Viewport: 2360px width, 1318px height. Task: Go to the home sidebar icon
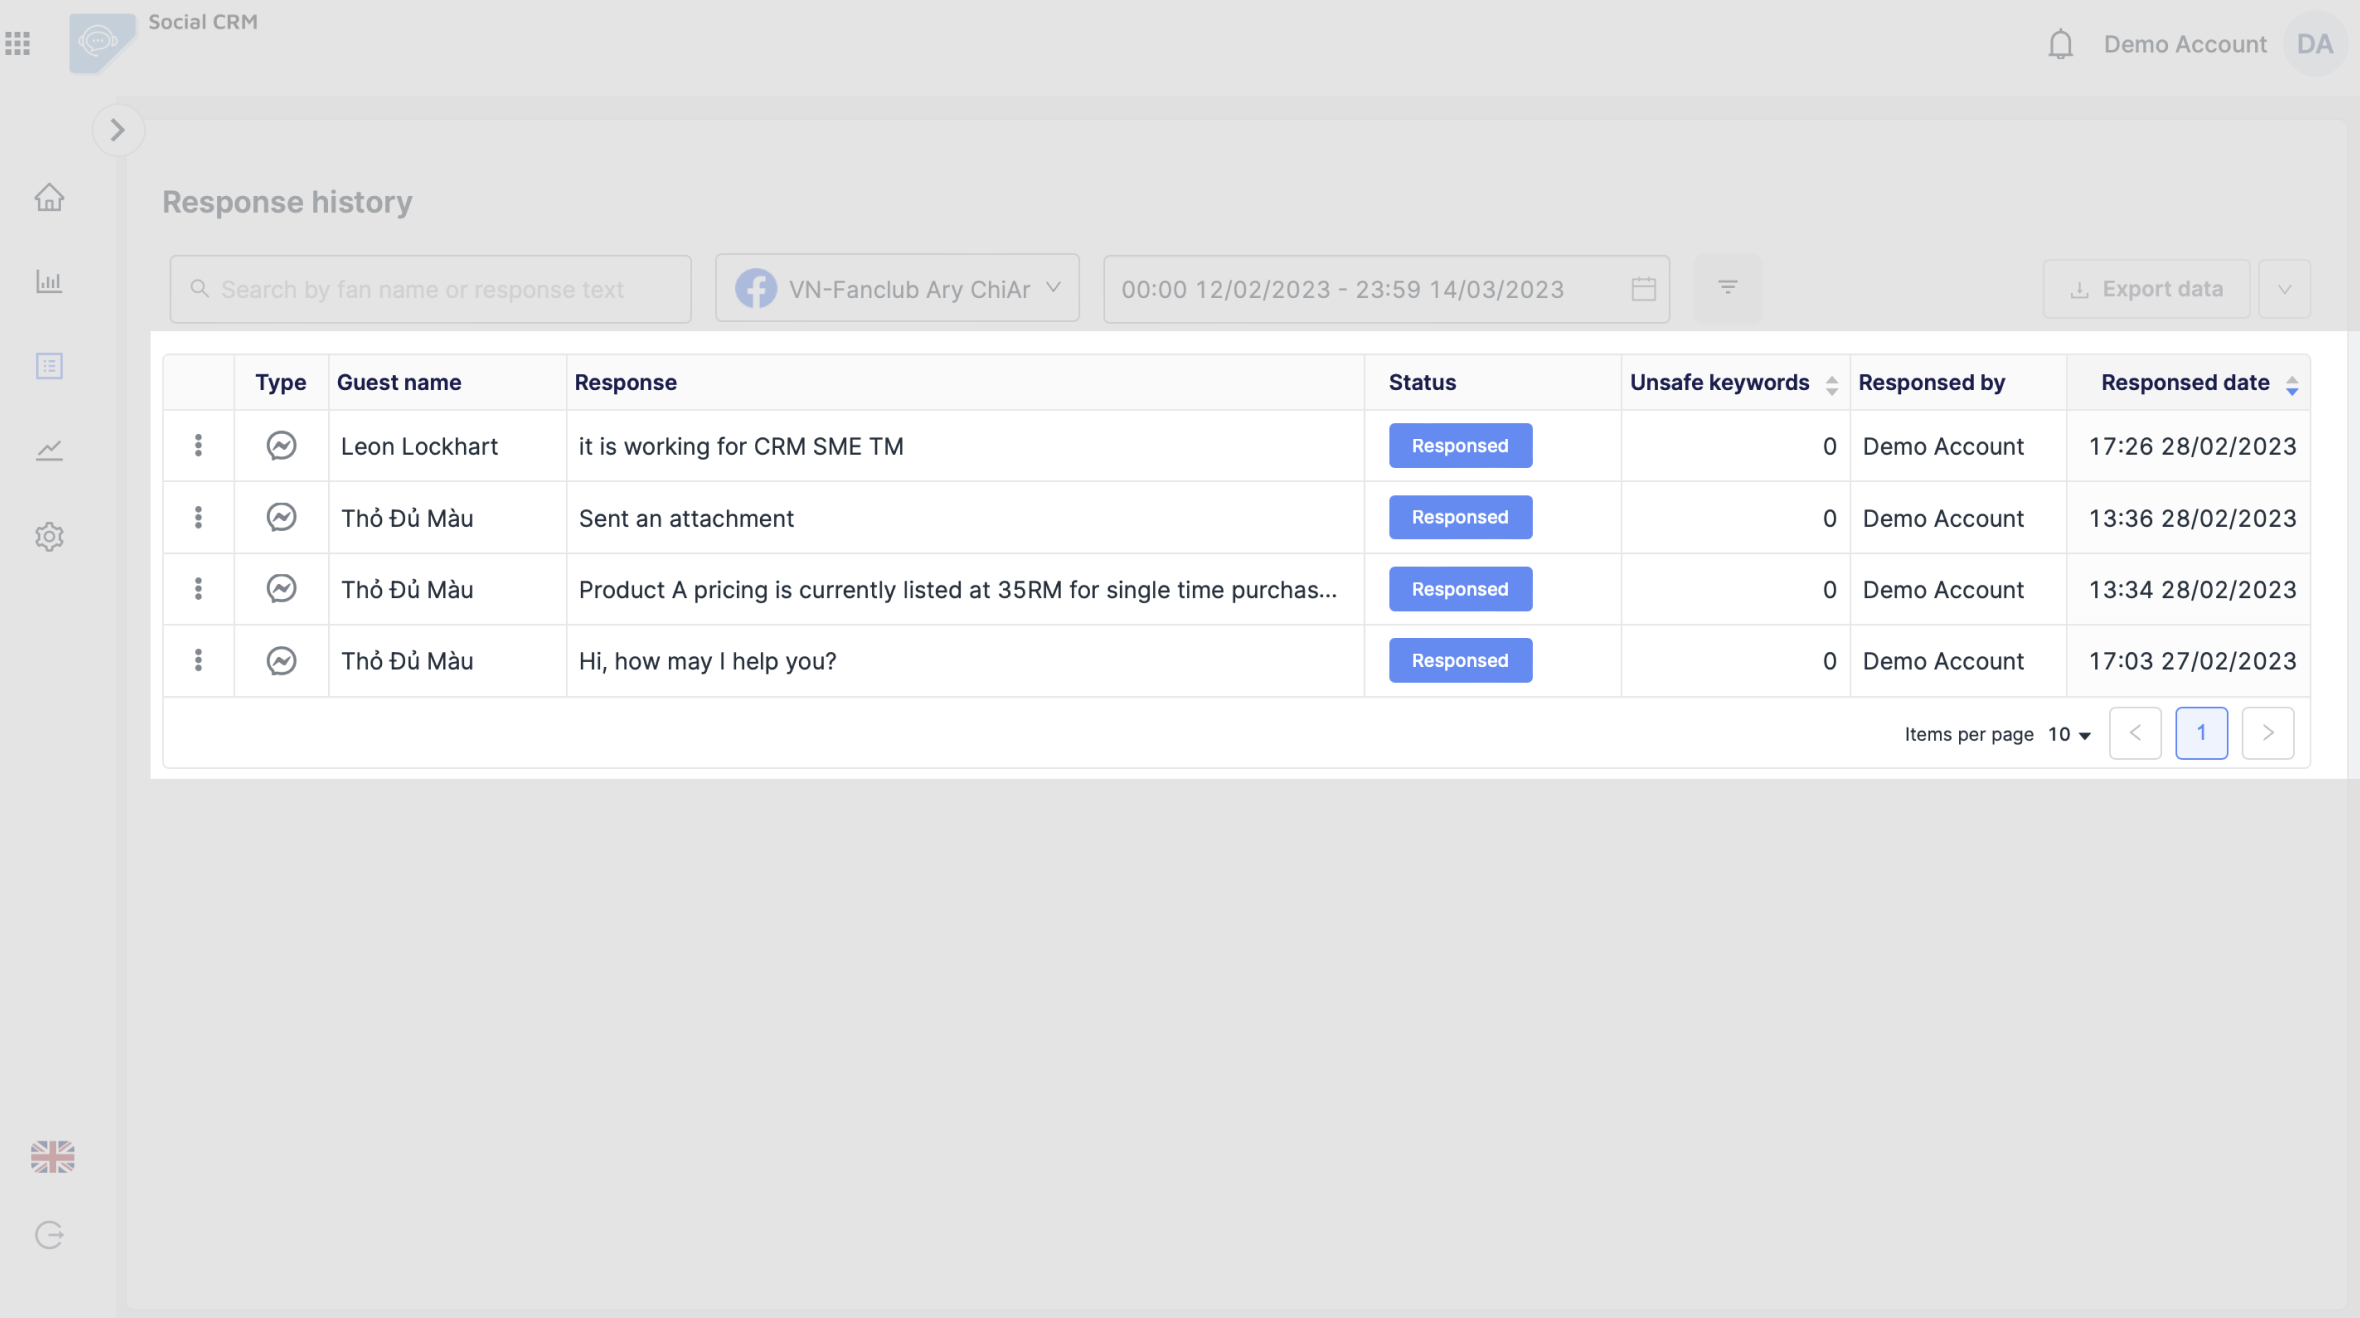(49, 198)
